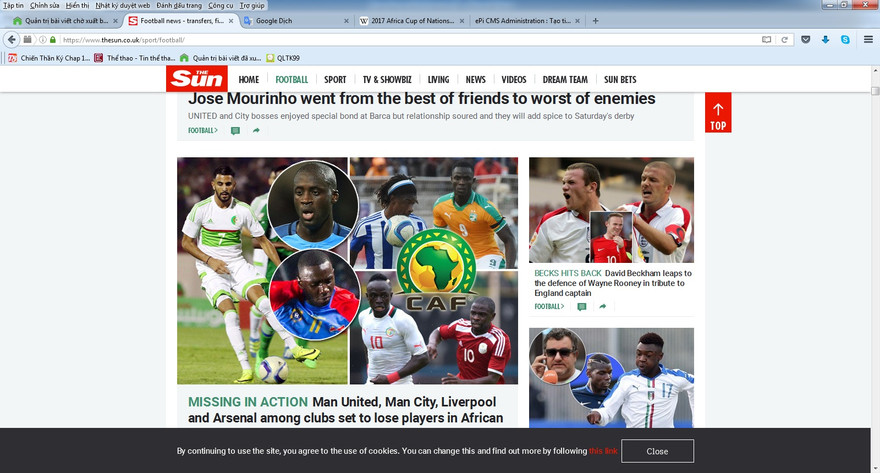The width and height of the screenshot is (880, 473).
Task: Click The Sun logo
Action: (197, 79)
